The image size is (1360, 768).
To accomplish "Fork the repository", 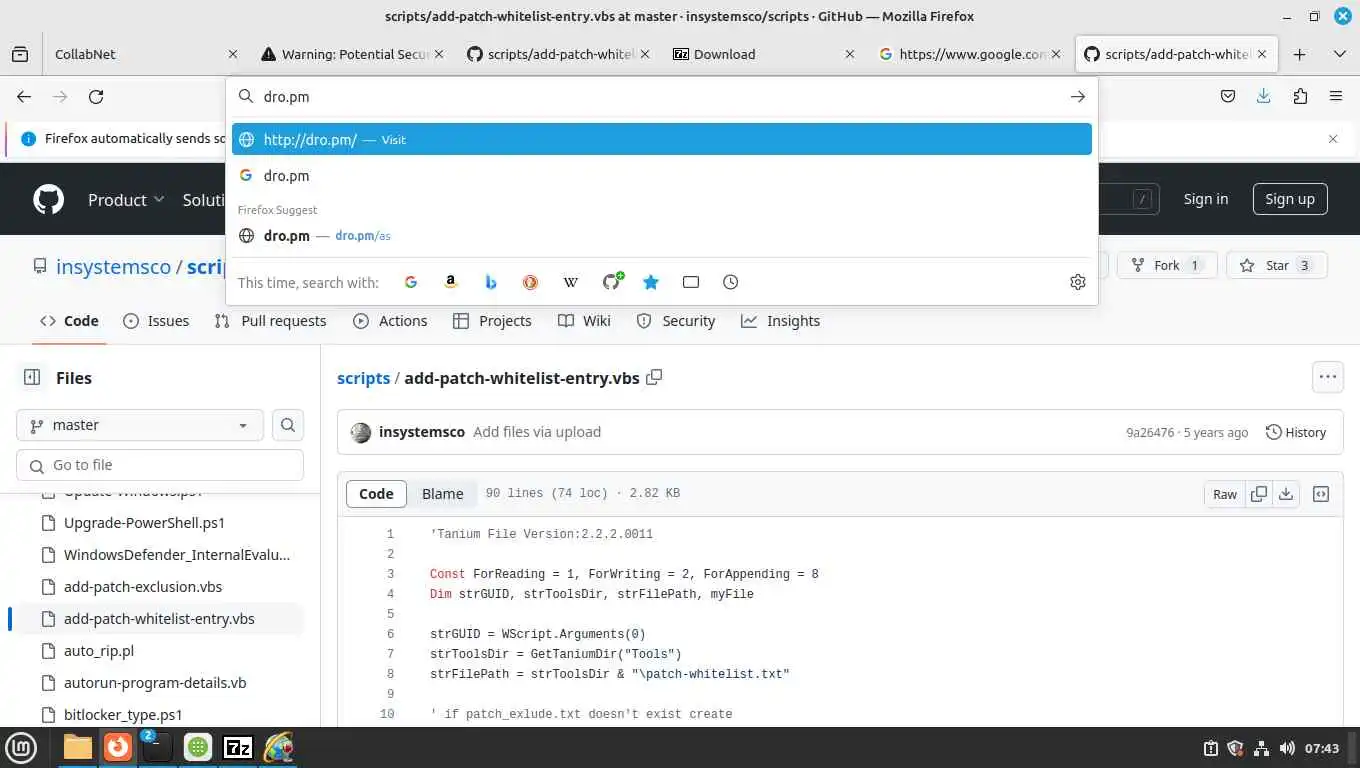I will (x=1167, y=265).
